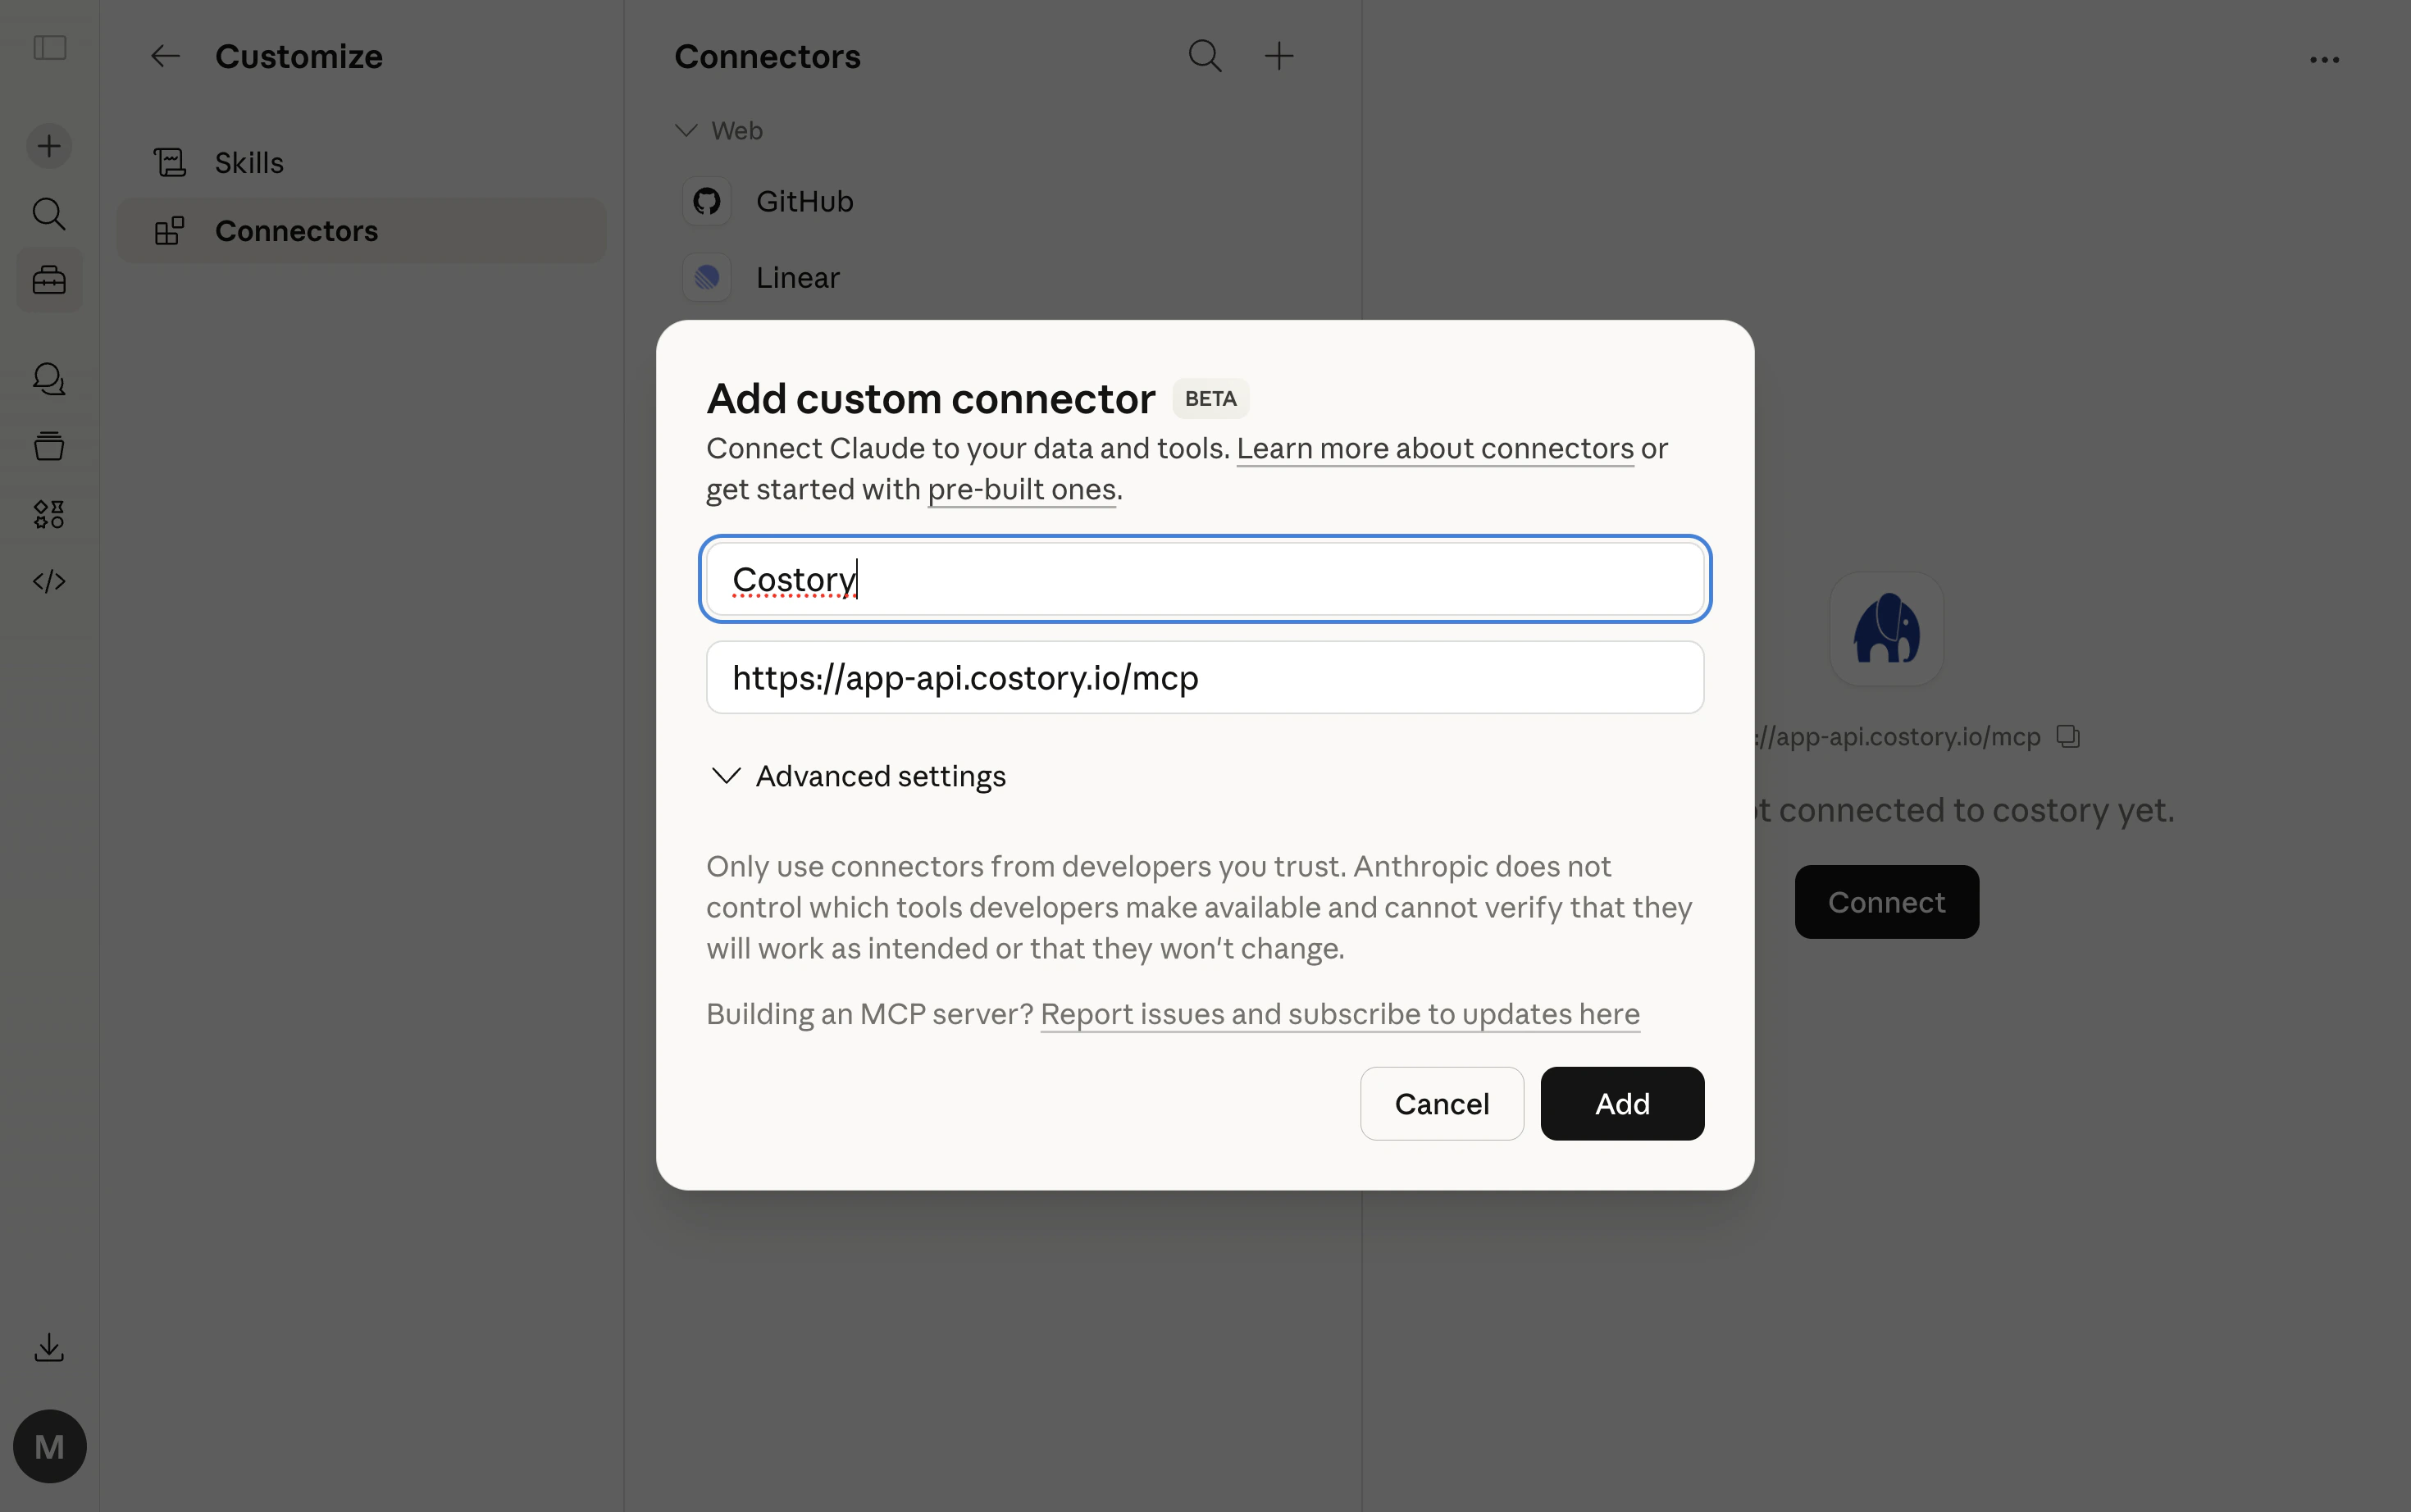Viewport: 2411px width, 1512px height.
Task: Open the projects box icon in sidebar
Action: [48, 446]
